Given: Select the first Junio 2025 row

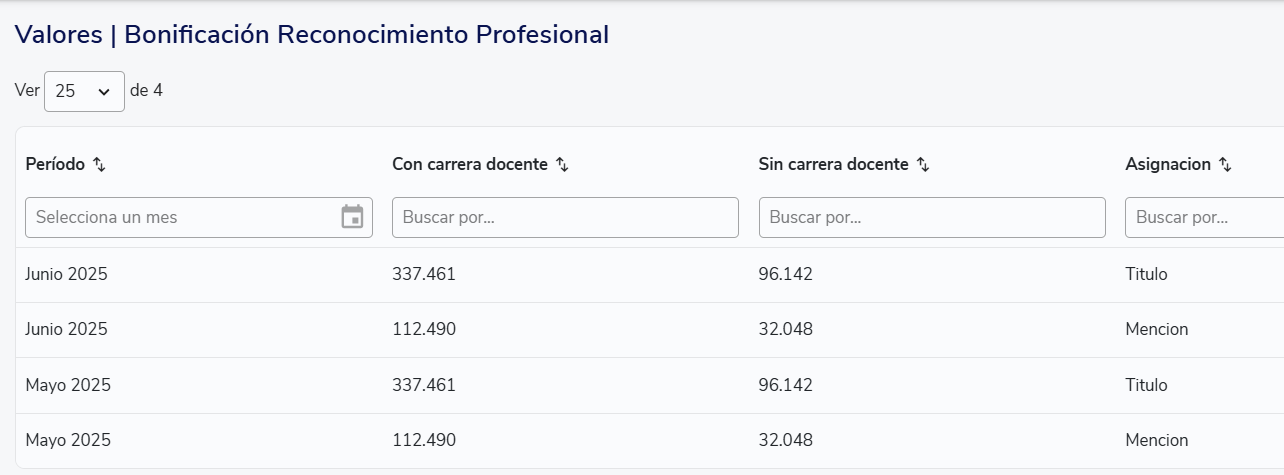Looking at the screenshot, I should (66, 274).
